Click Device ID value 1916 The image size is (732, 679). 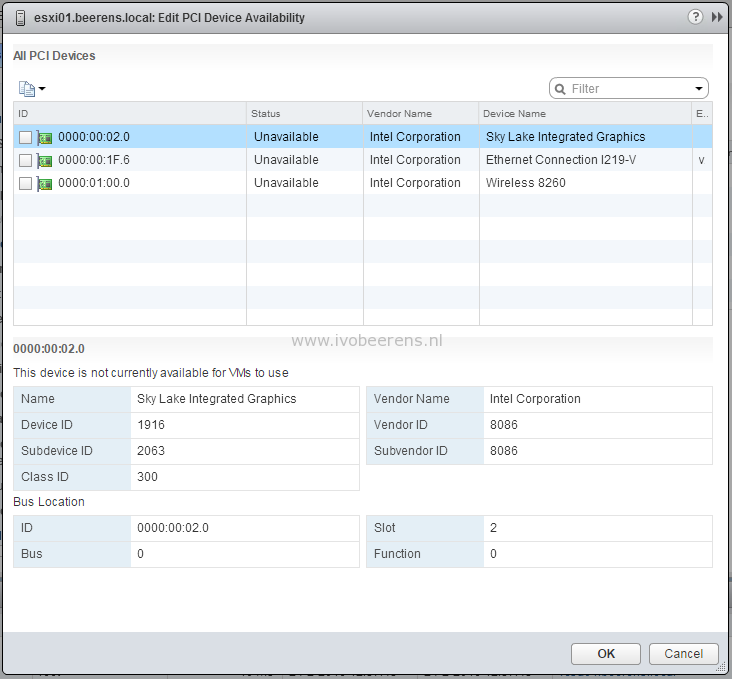(151, 424)
